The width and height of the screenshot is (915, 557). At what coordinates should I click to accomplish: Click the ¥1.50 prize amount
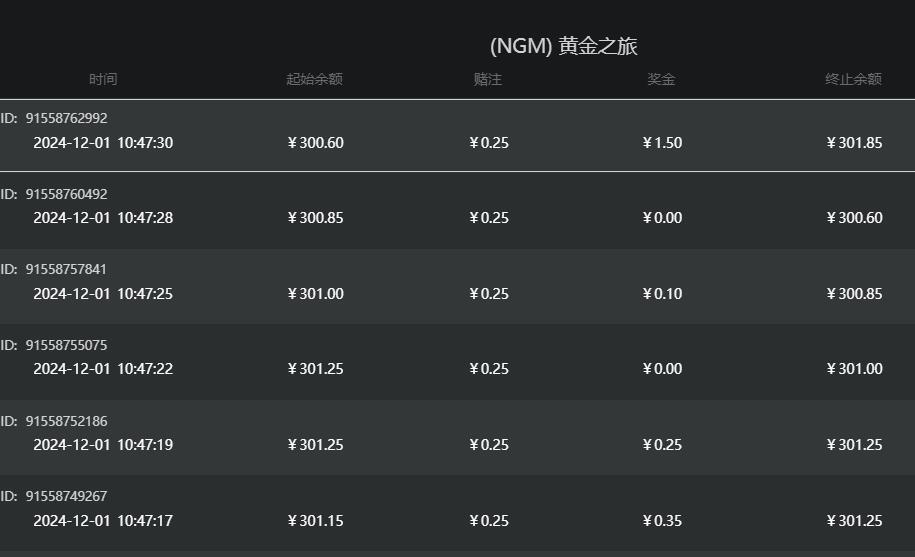coord(662,143)
